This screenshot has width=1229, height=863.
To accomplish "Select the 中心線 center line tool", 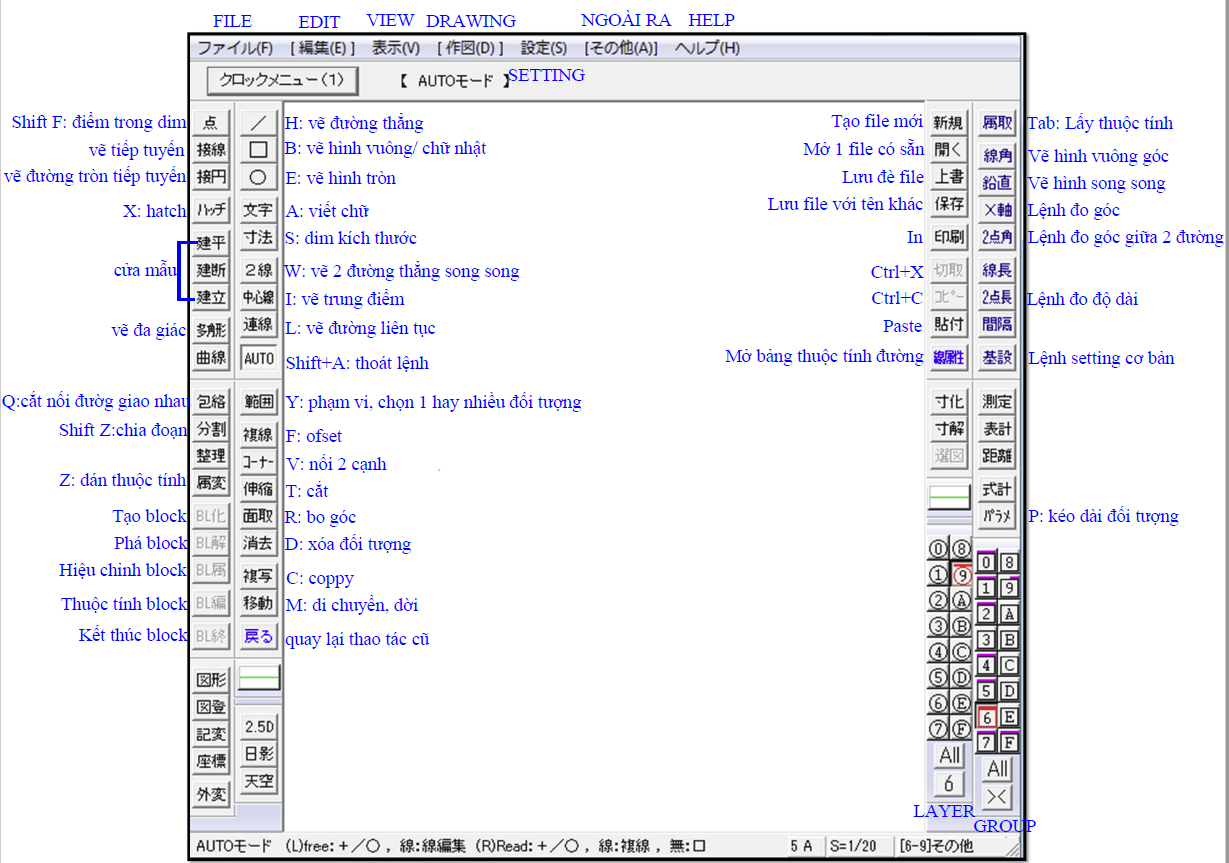I will tap(259, 297).
